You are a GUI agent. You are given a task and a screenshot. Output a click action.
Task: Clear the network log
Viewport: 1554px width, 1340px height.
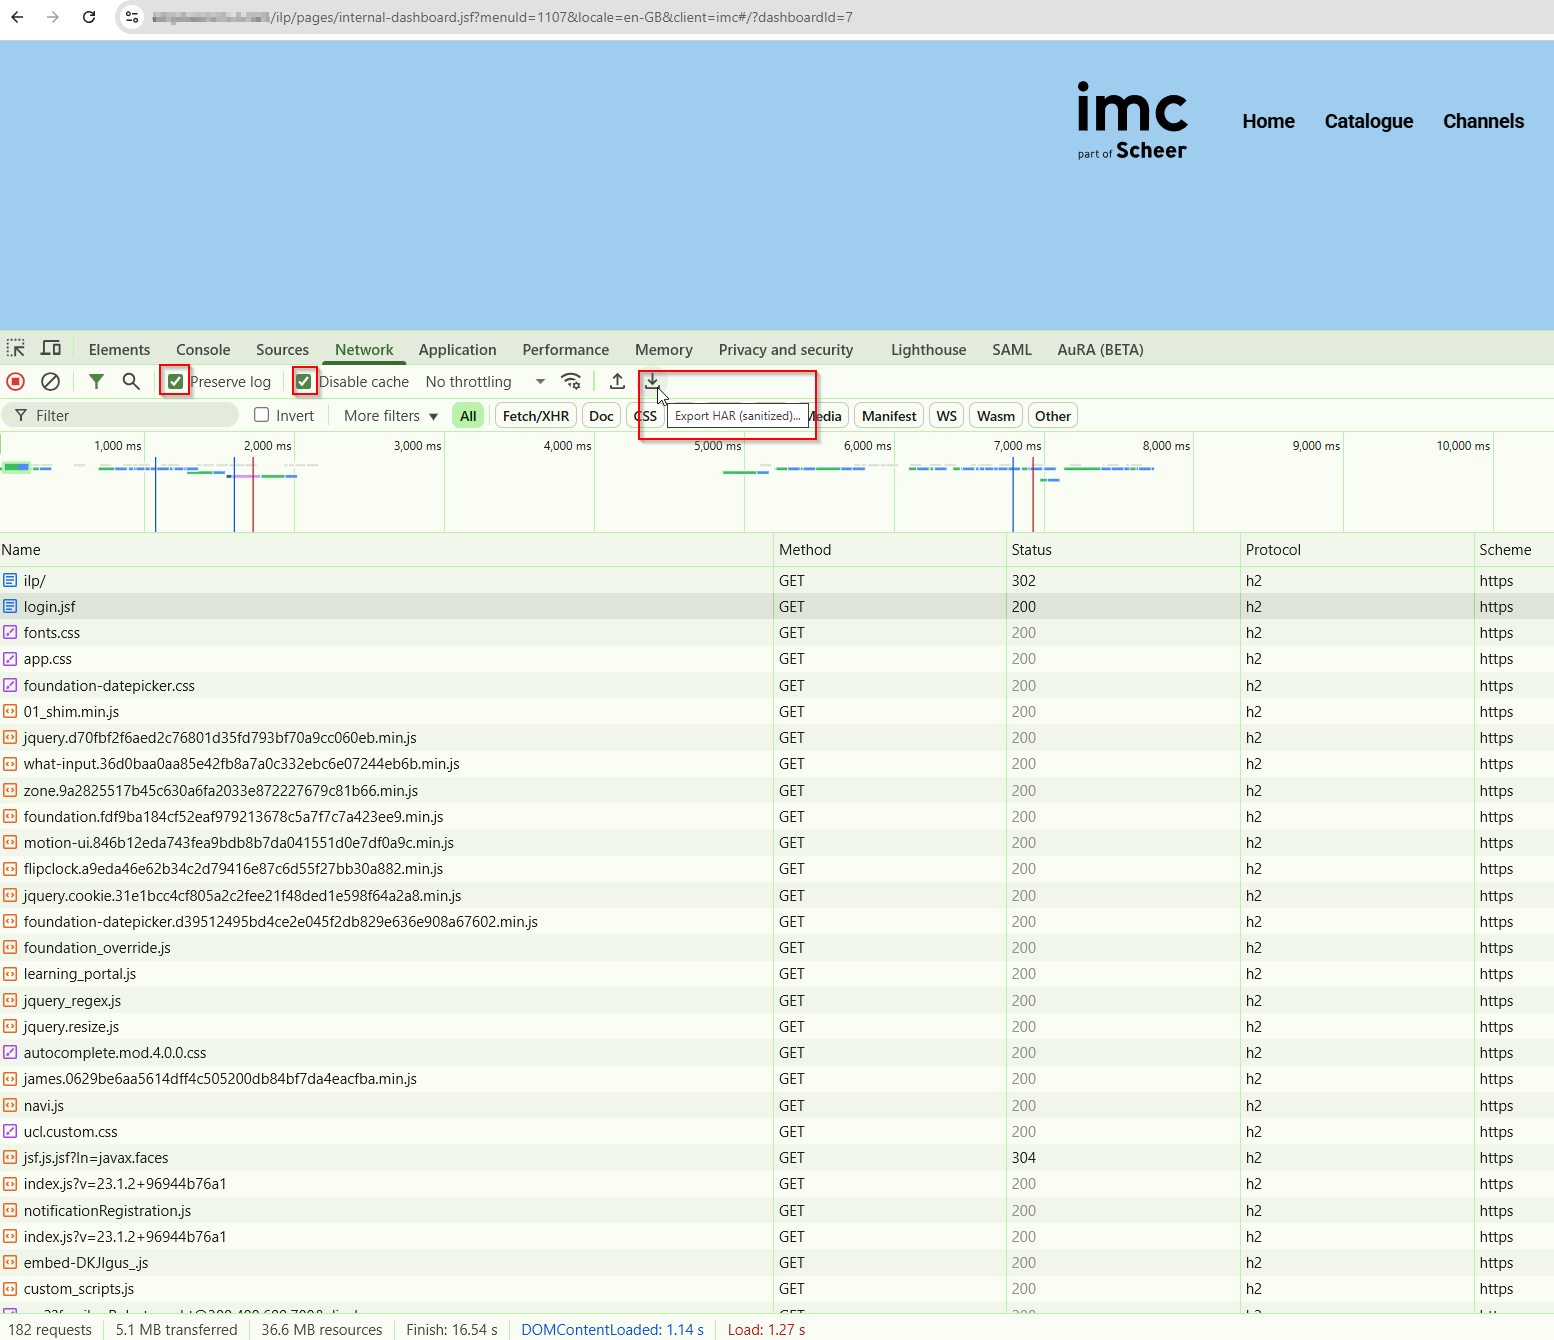pyautogui.click(x=51, y=381)
